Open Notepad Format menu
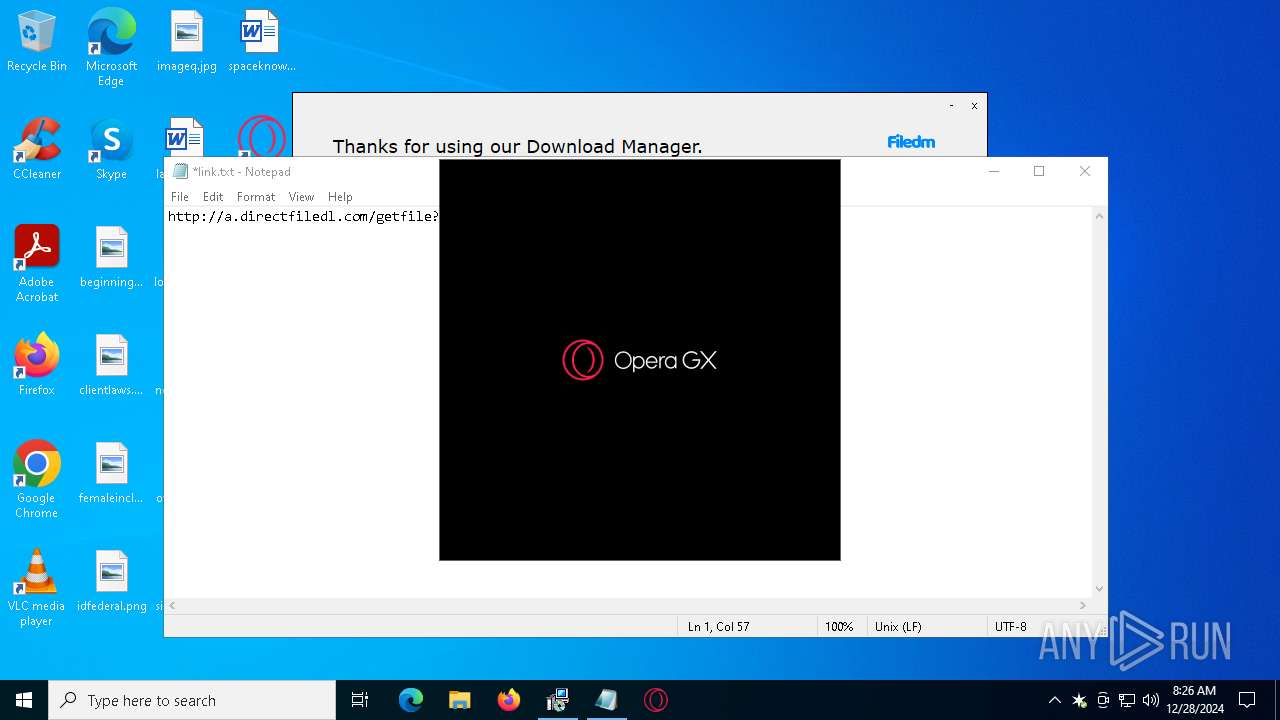Image resolution: width=1280 pixels, height=720 pixels. click(256, 197)
